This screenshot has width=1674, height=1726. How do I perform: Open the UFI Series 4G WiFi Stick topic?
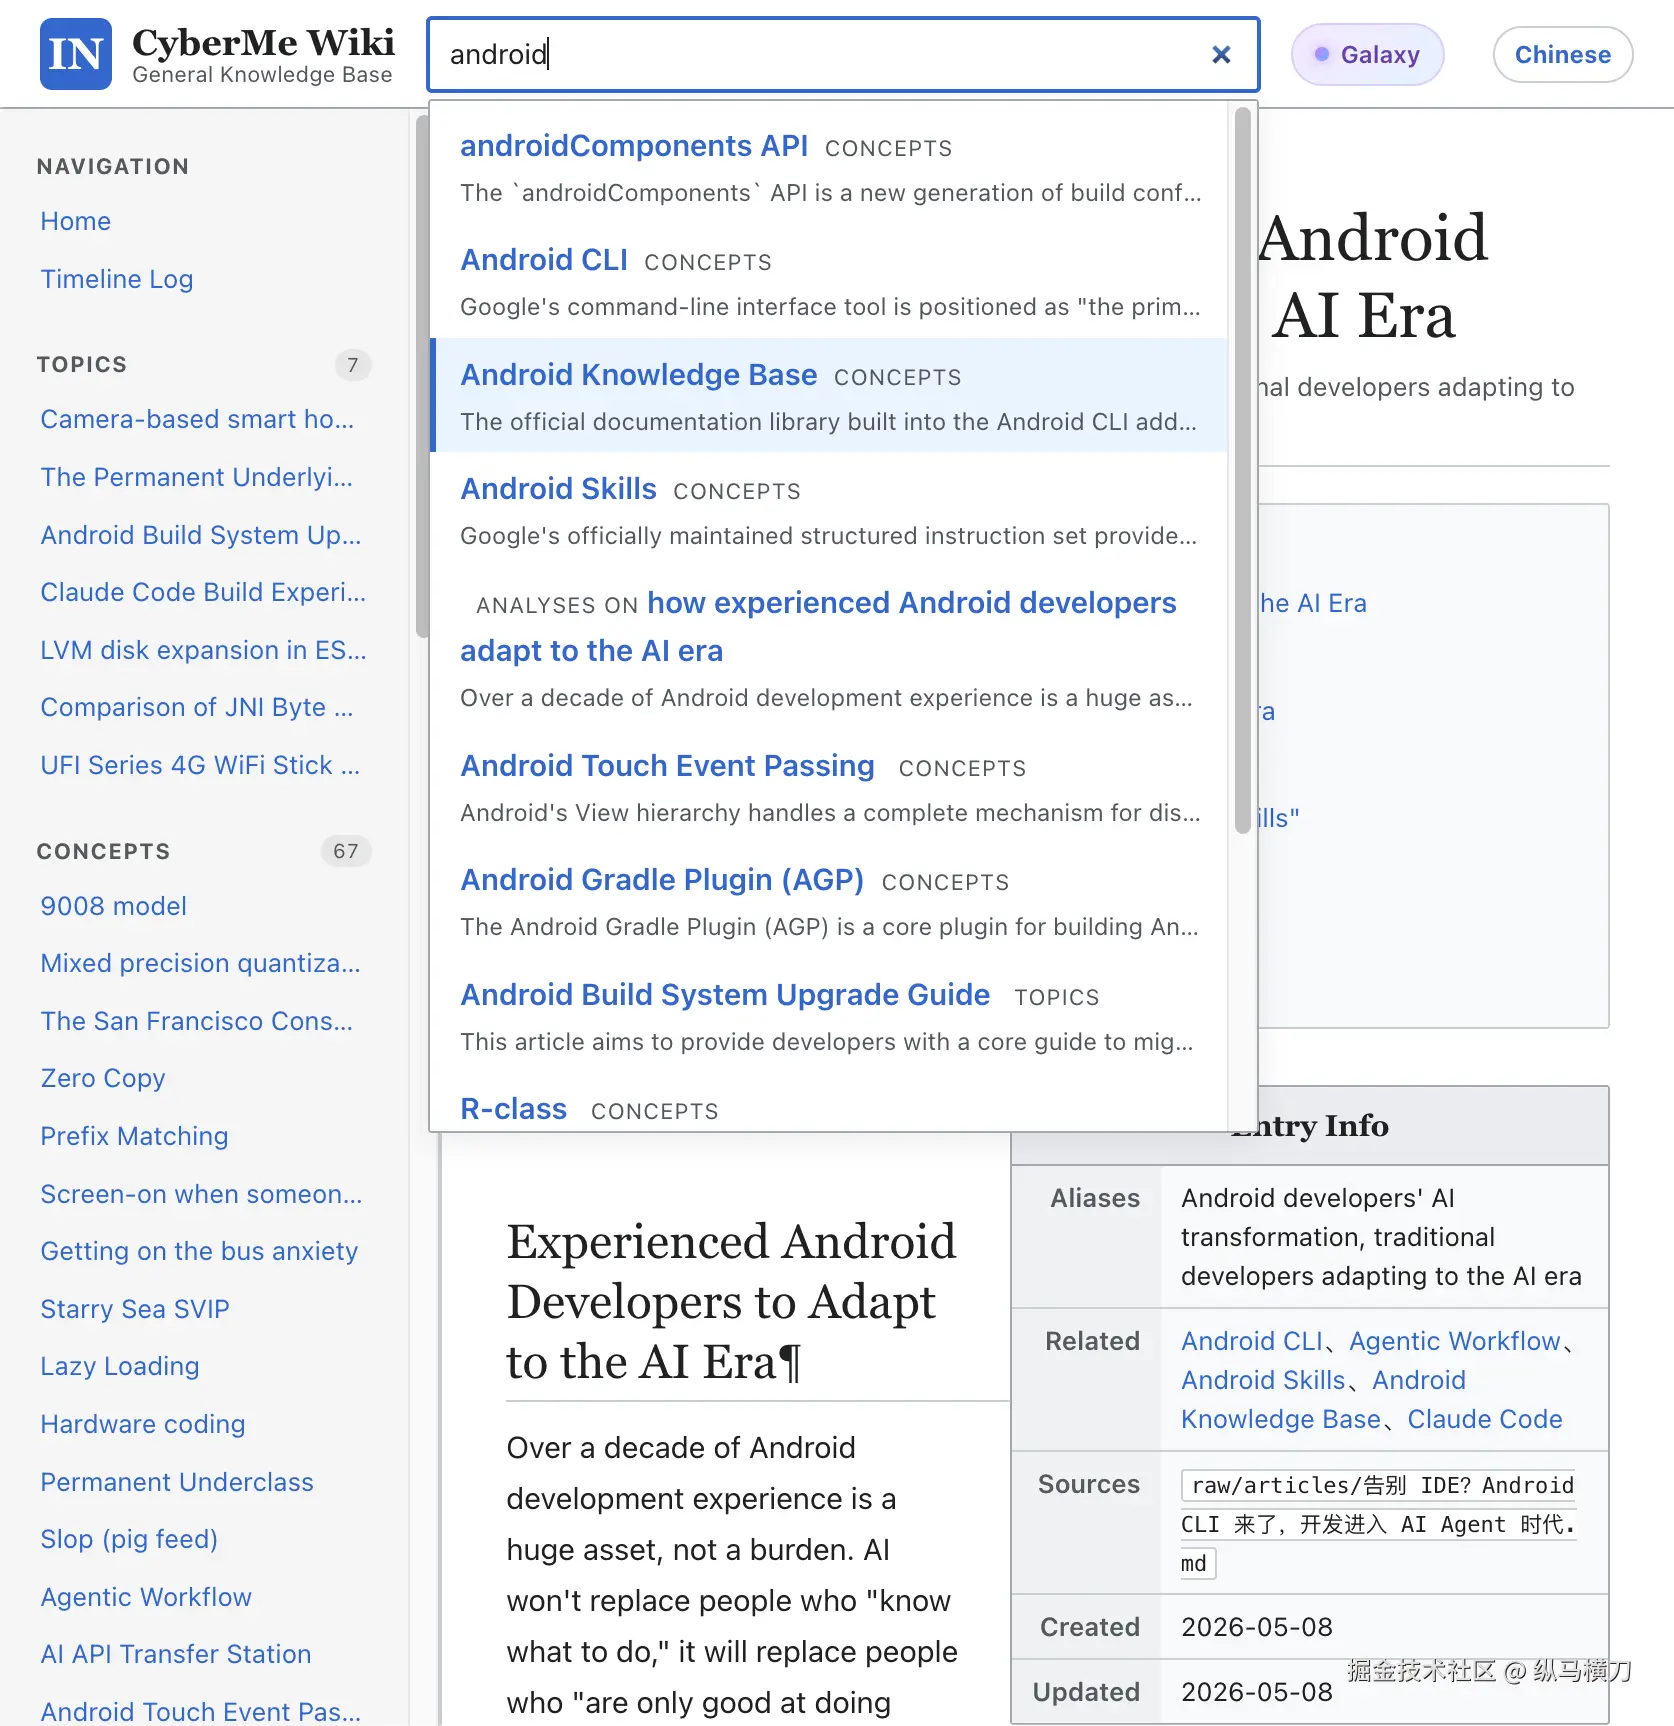tap(200, 765)
